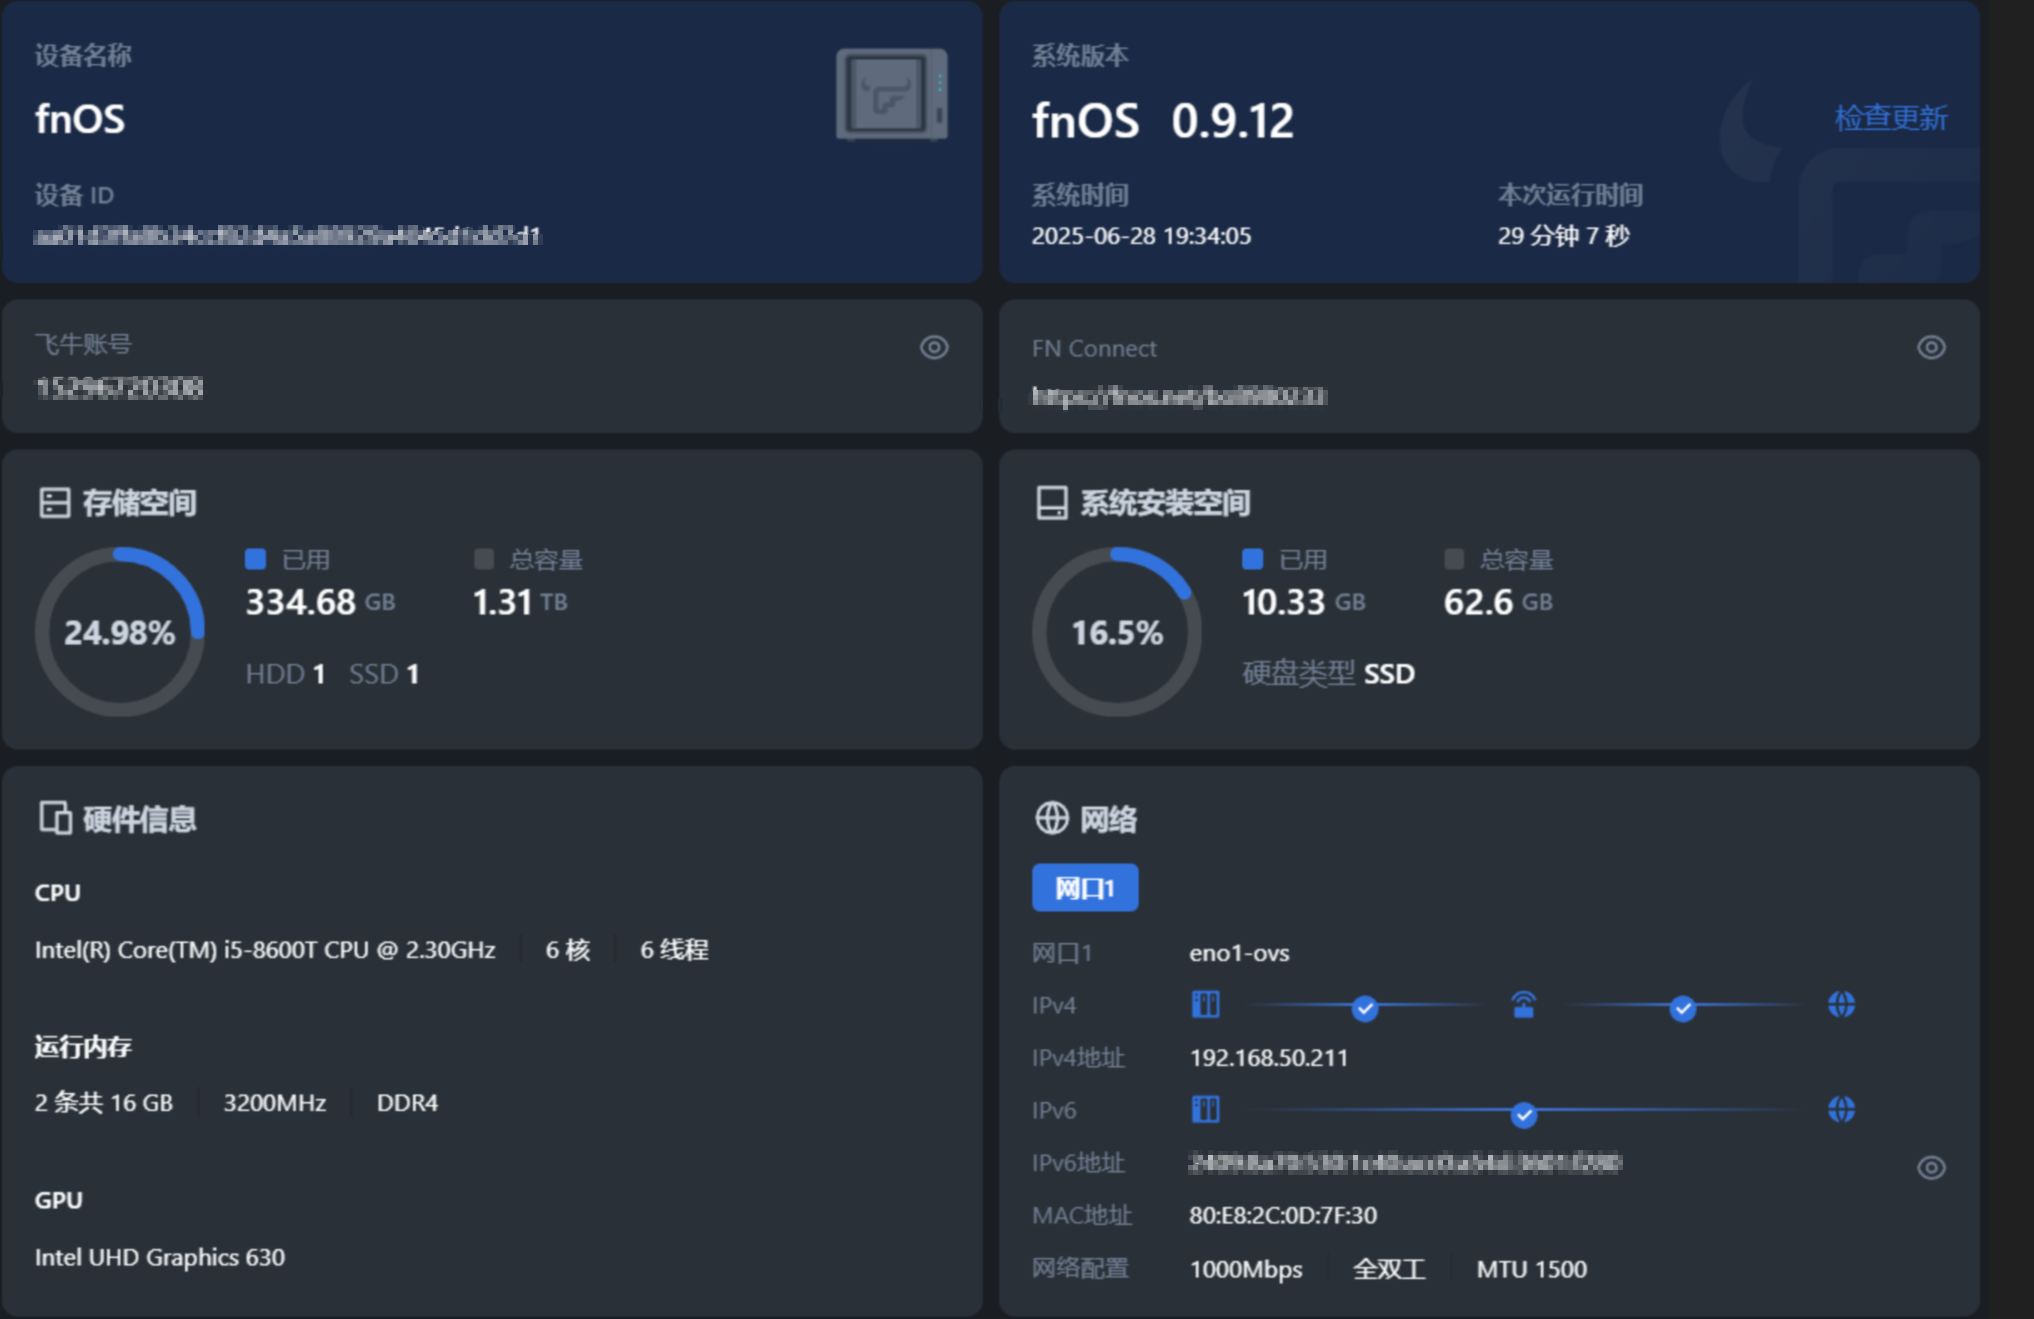
Task: Click the 2 条共 16 GB memory text
Action: (x=104, y=1103)
